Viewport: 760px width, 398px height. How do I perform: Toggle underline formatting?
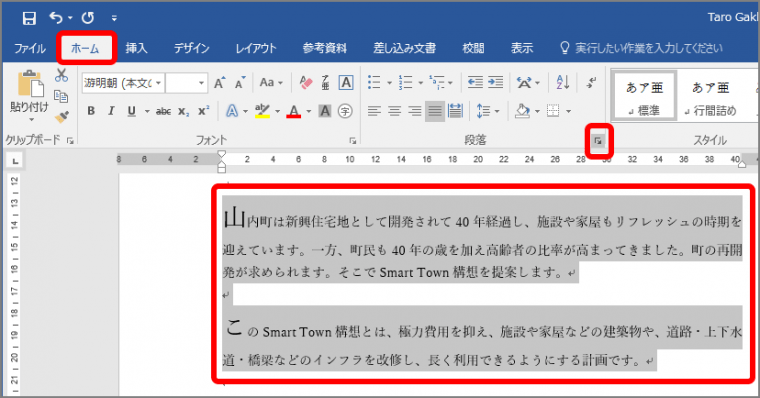click(x=131, y=111)
